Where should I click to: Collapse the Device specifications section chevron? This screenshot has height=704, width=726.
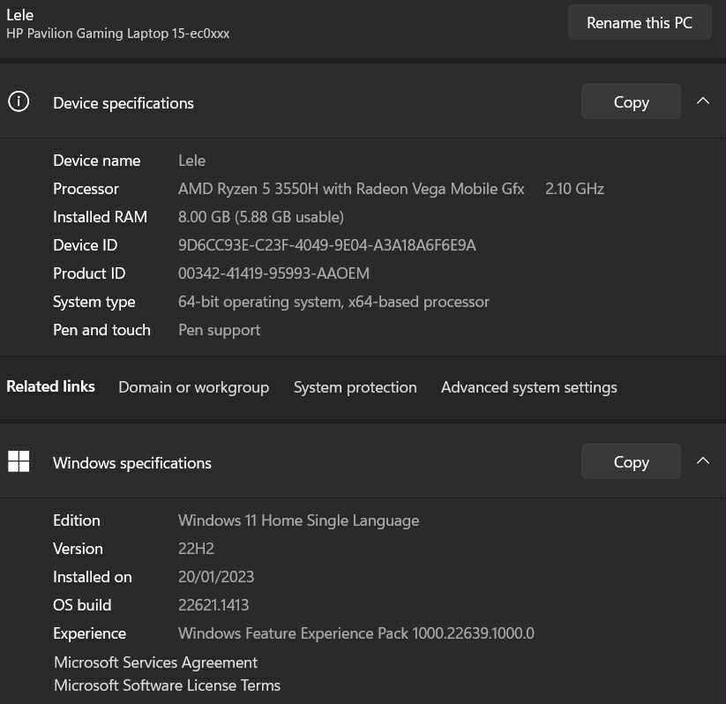coord(703,101)
